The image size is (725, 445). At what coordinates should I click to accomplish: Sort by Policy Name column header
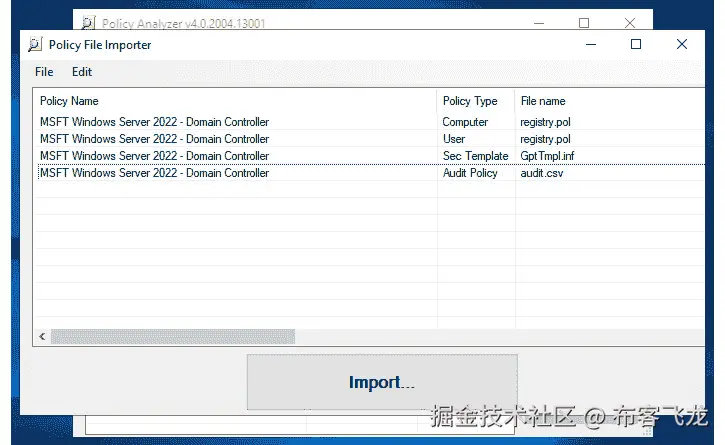(69, 101)
